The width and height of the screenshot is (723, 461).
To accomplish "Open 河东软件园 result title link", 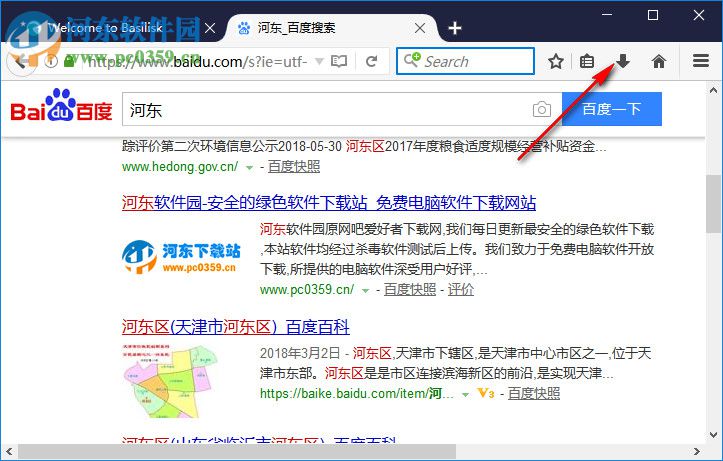I will coord(329,202).
